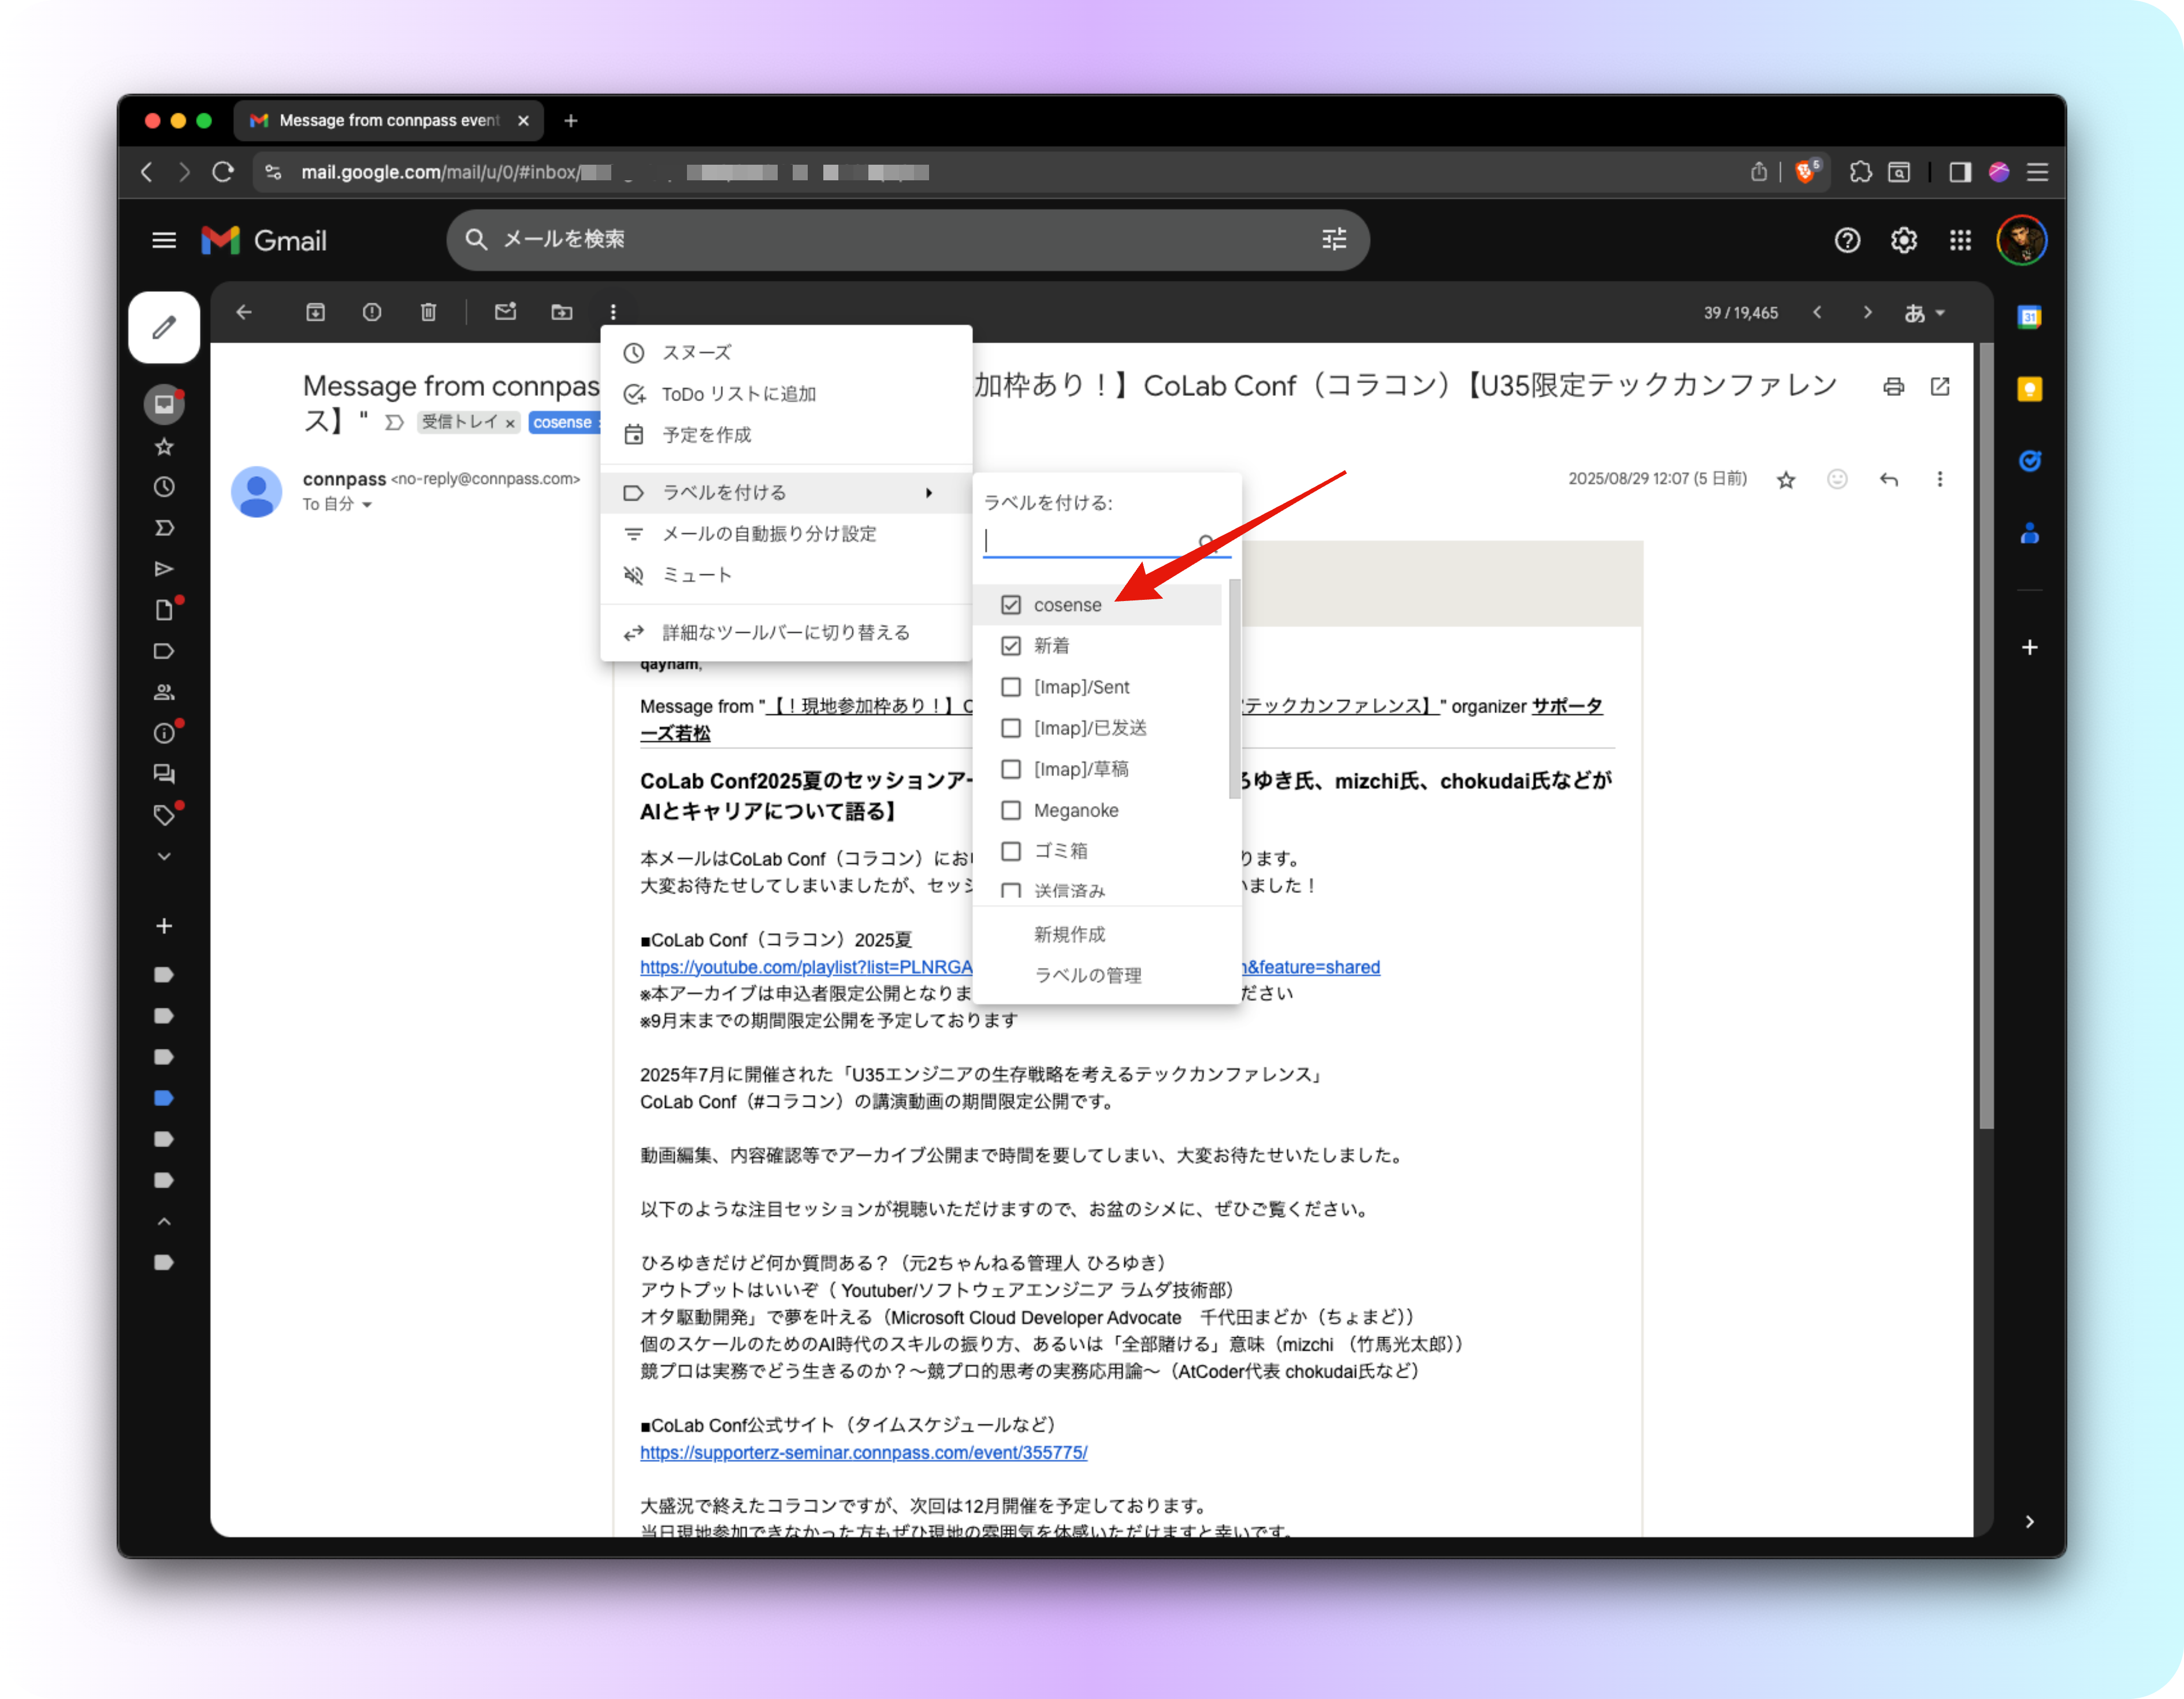Uncheck the cosense label checkbox
2184x1699 pixels.
[x=1011, y=605]
